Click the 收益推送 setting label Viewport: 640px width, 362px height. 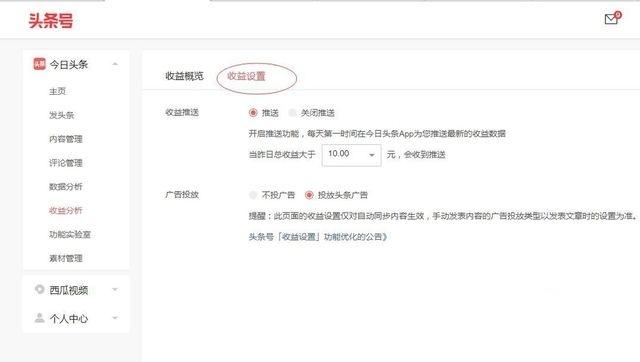tap(182, 112)
